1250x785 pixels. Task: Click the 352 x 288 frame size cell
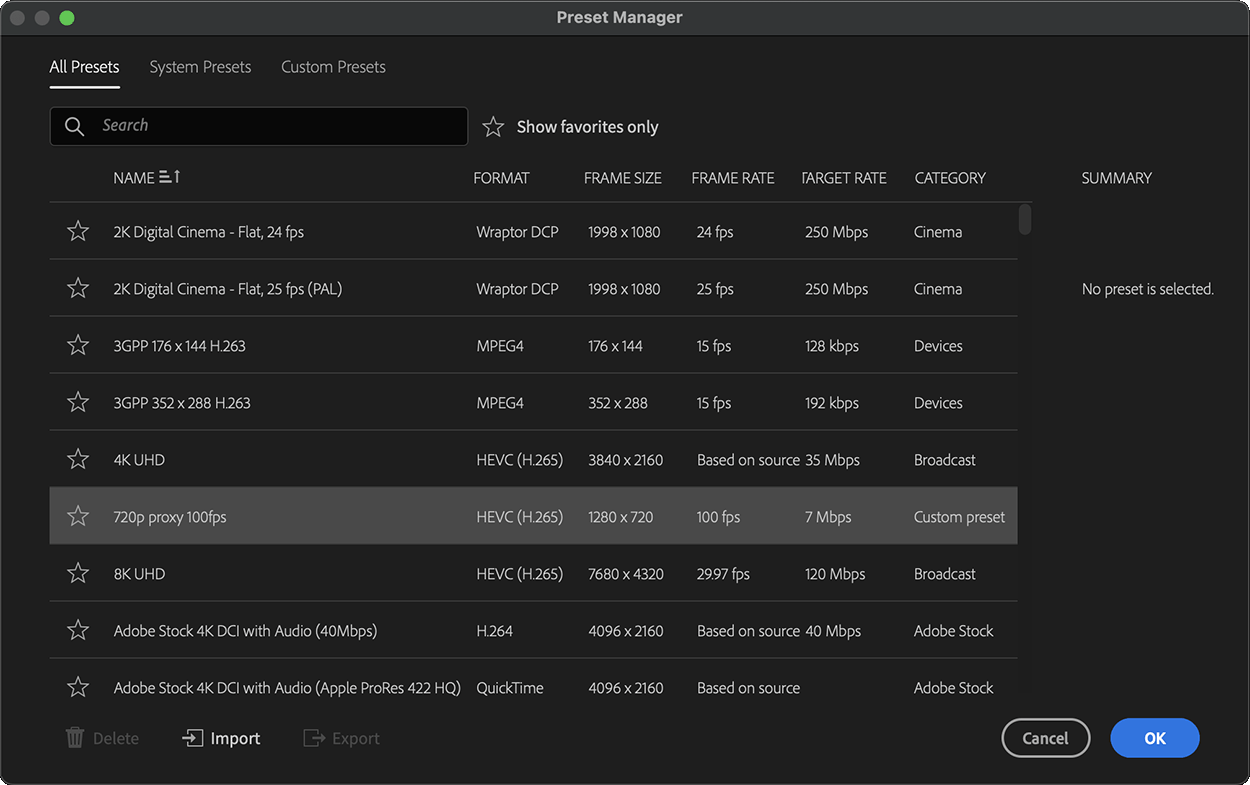click(x=618, y=403)
